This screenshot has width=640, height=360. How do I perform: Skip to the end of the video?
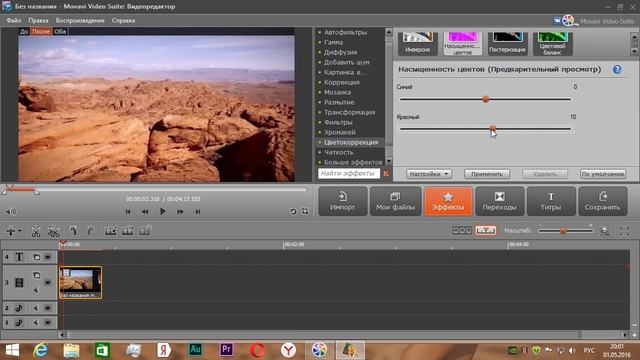198,211
